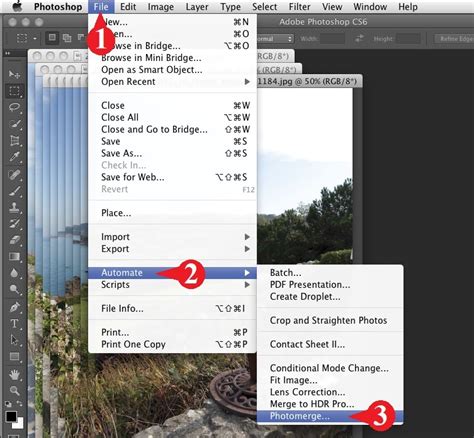
Task: Choose Create Droplet
Action: click(x=330, y=296)
